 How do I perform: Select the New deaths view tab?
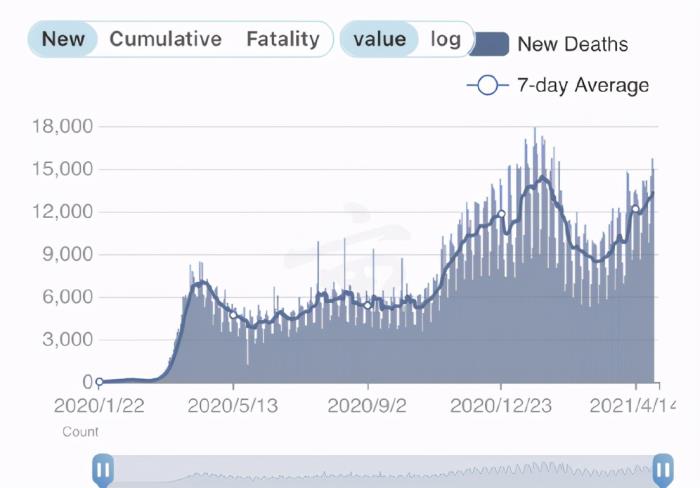point(63,40)
